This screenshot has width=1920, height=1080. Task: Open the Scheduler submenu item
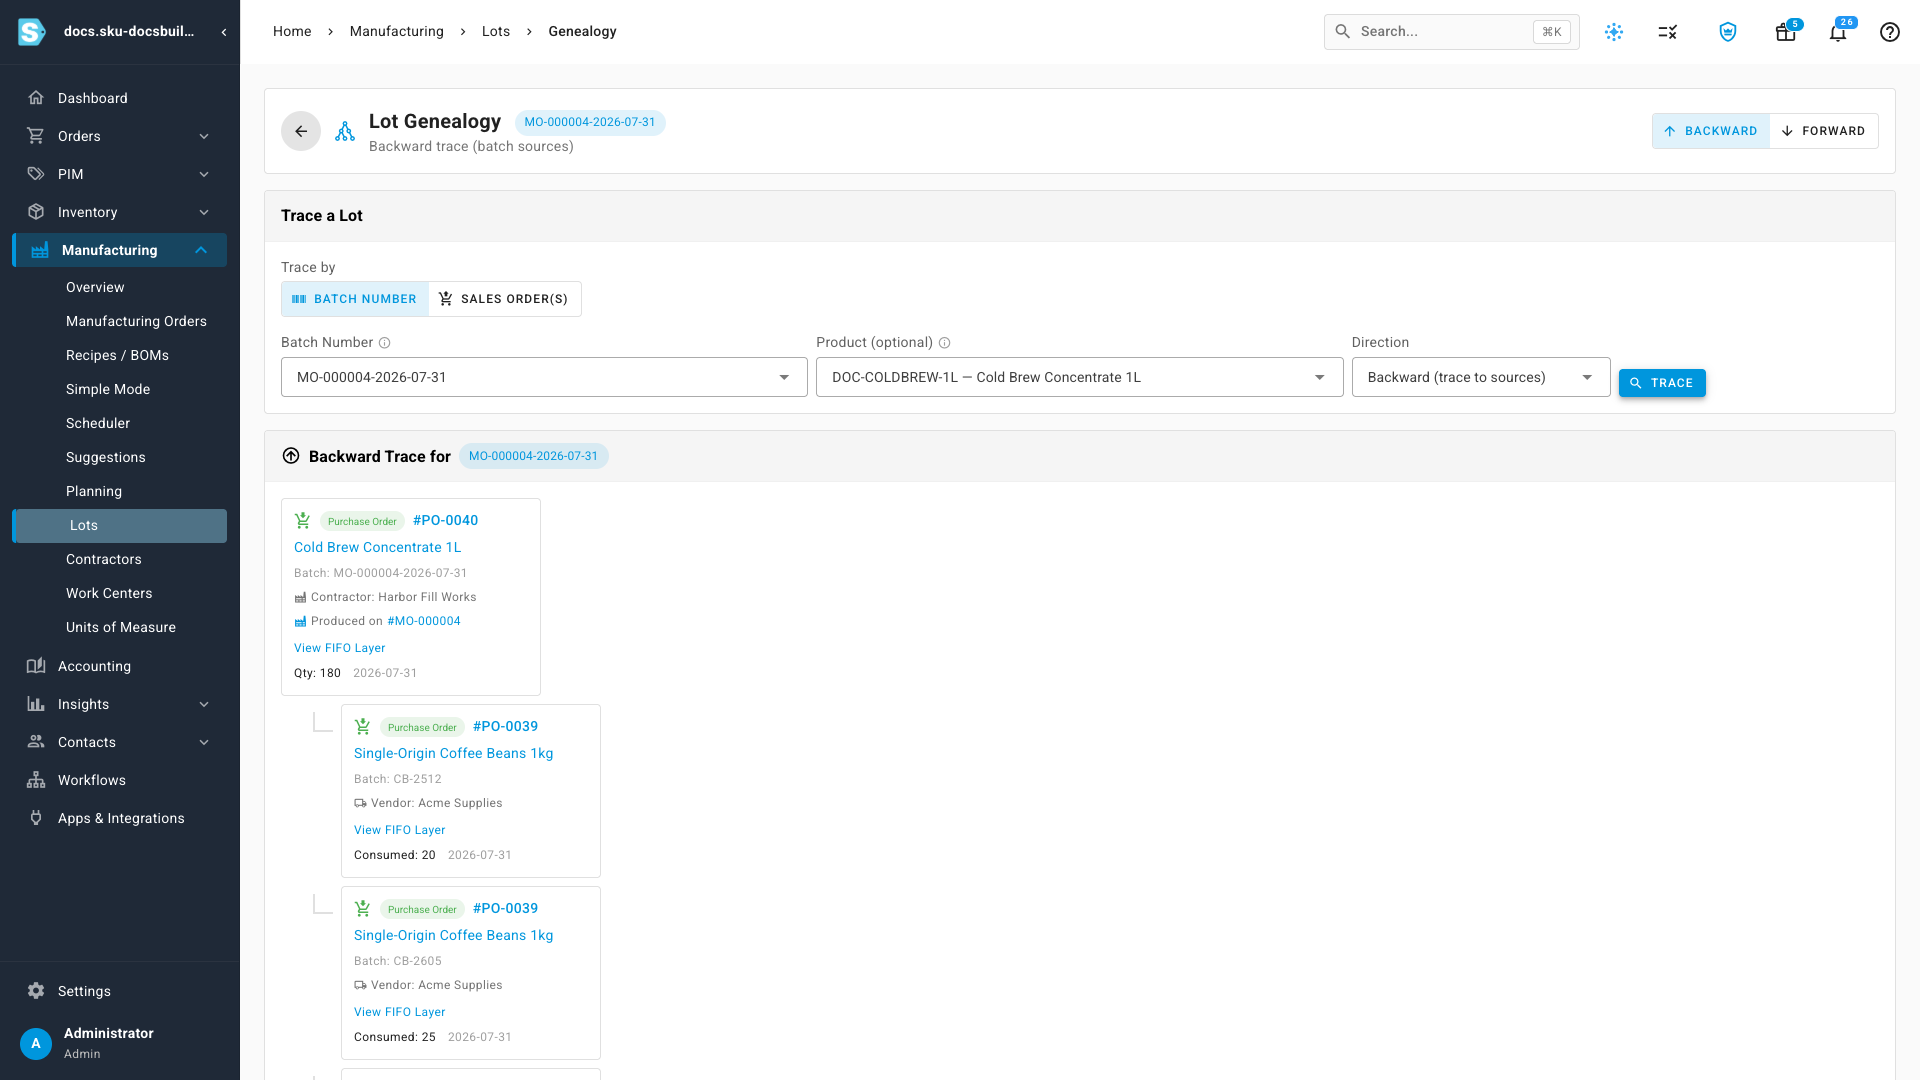(x=98, y=423)
